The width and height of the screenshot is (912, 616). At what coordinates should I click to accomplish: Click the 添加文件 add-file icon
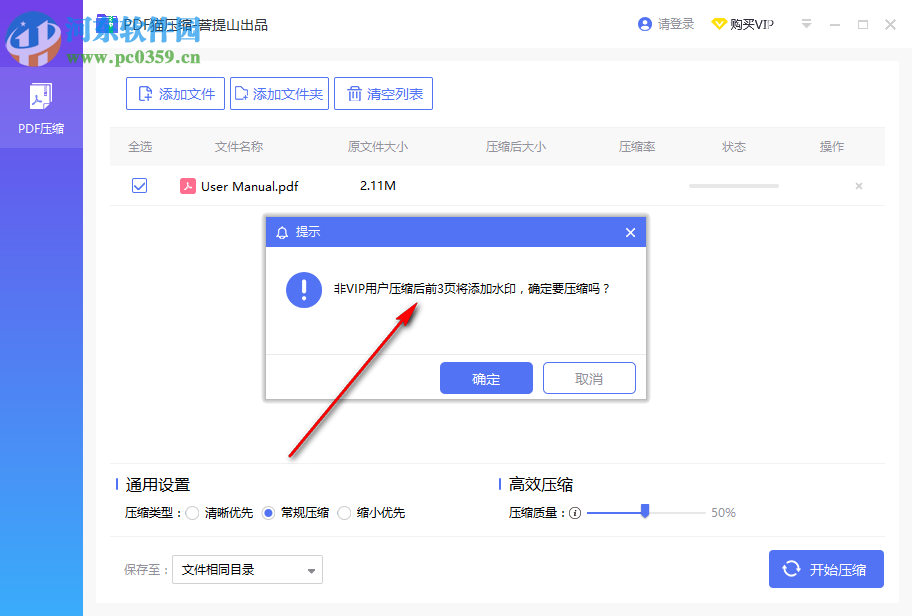tap(143, 93)
